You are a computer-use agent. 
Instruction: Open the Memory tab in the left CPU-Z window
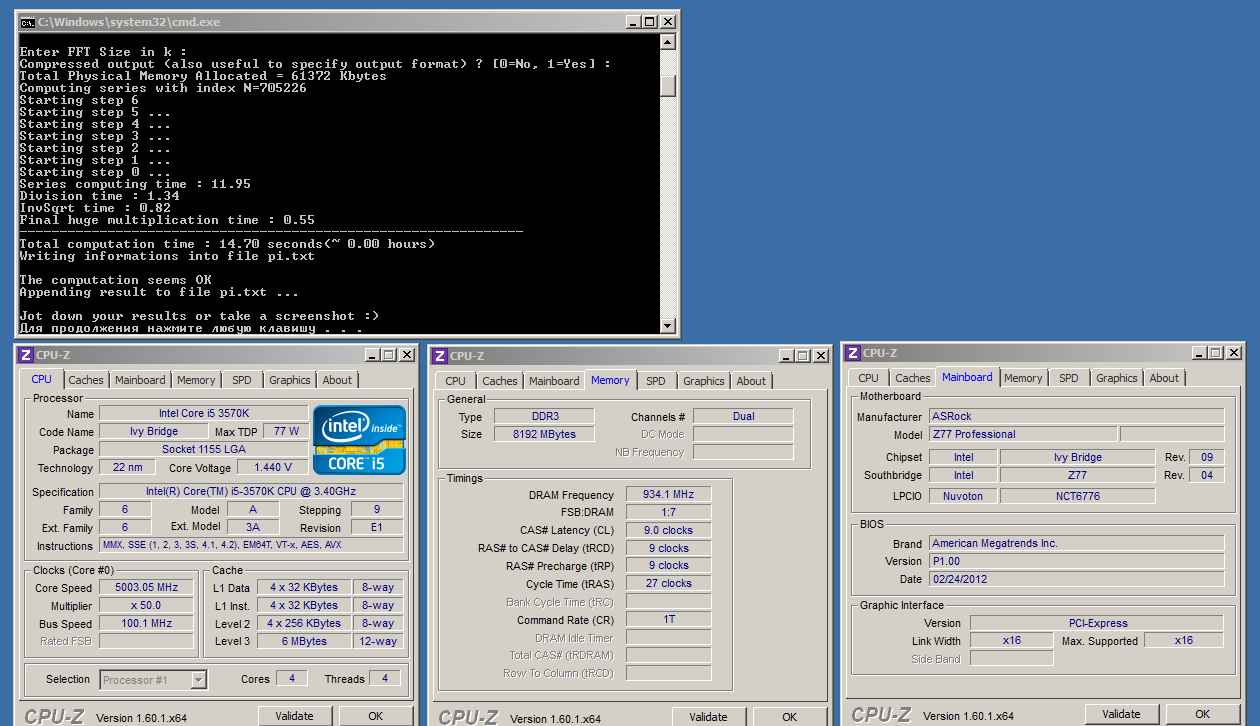[196, 380]
